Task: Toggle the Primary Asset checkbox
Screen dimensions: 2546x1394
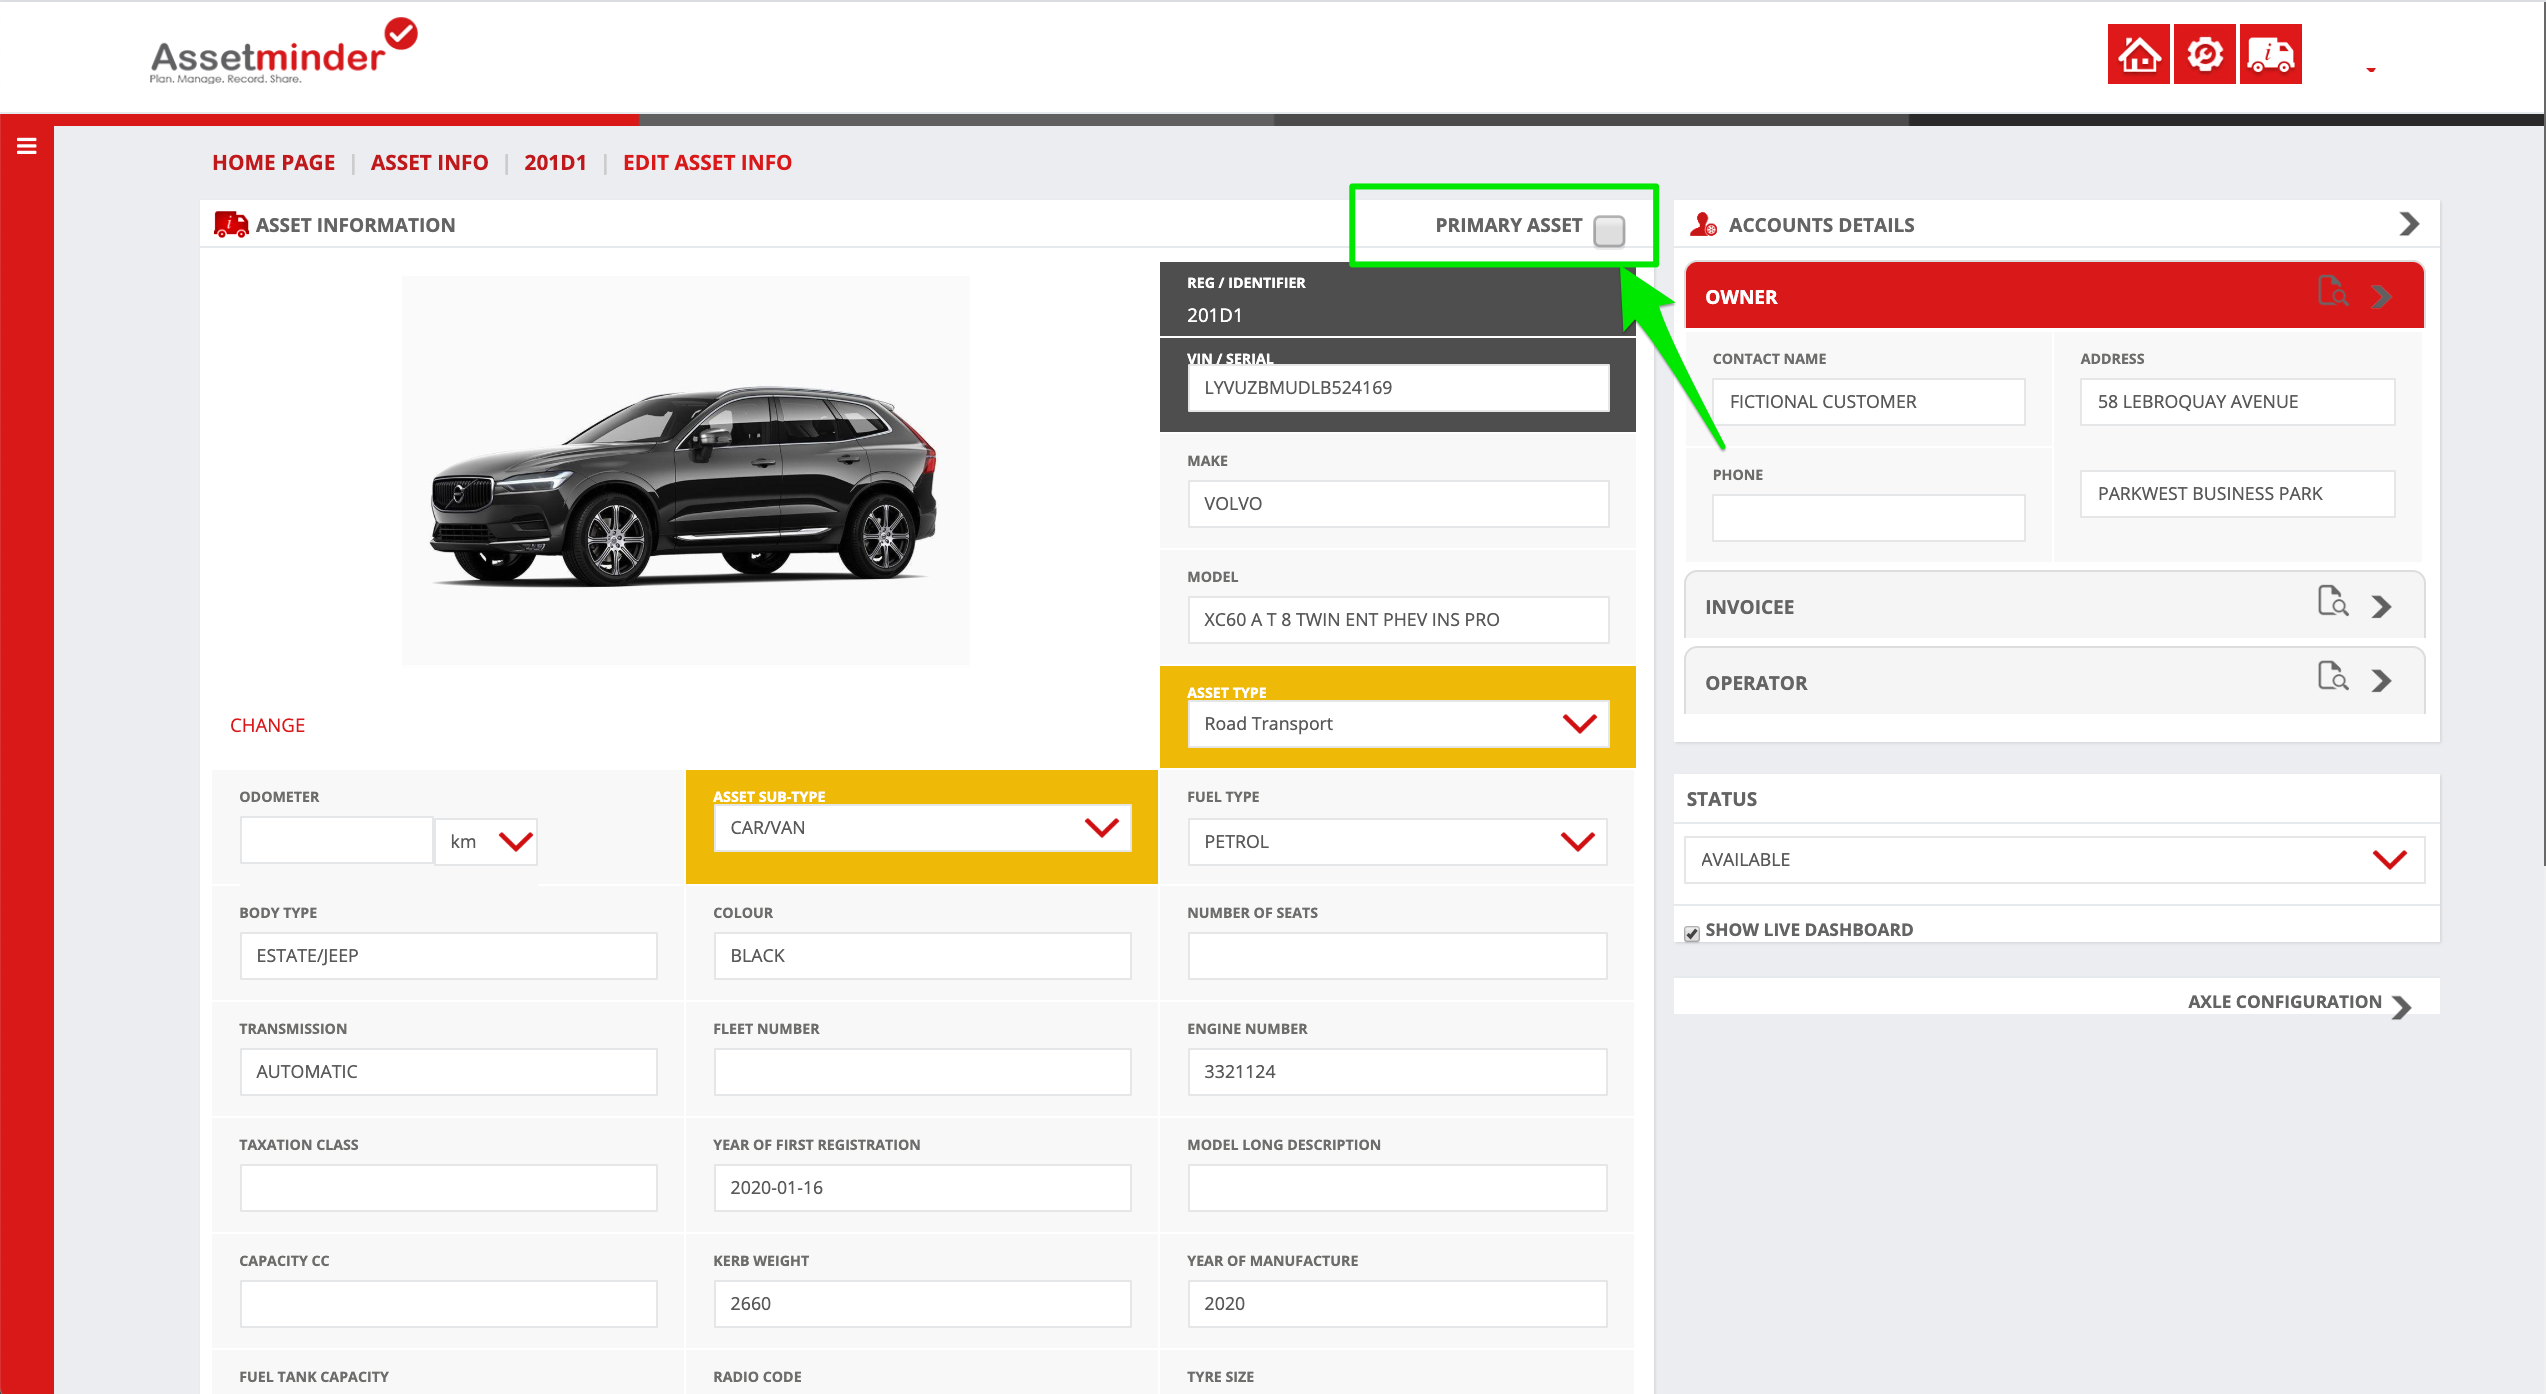Action: [1609, 231]
